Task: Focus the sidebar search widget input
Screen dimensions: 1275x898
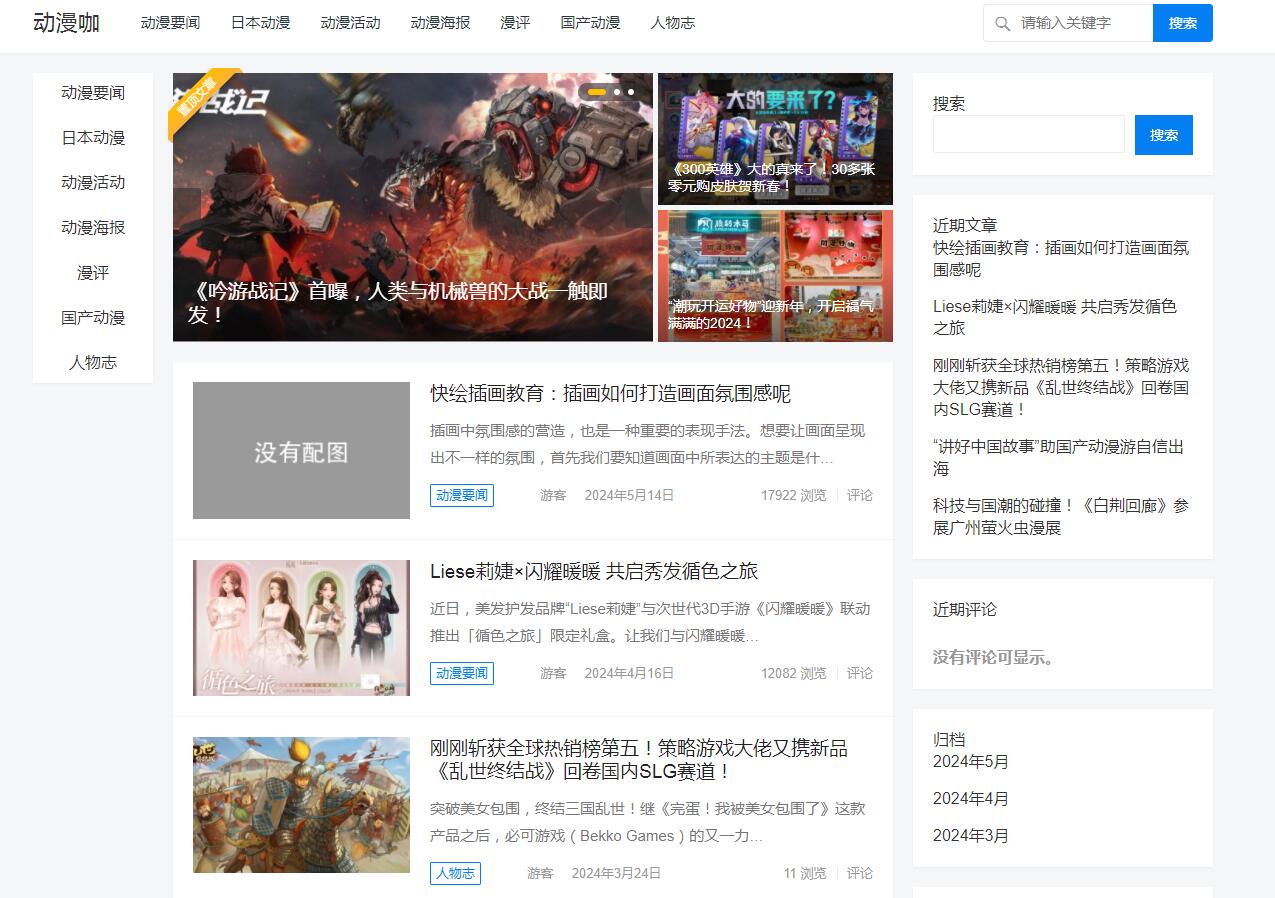Action: point(1029,134)
